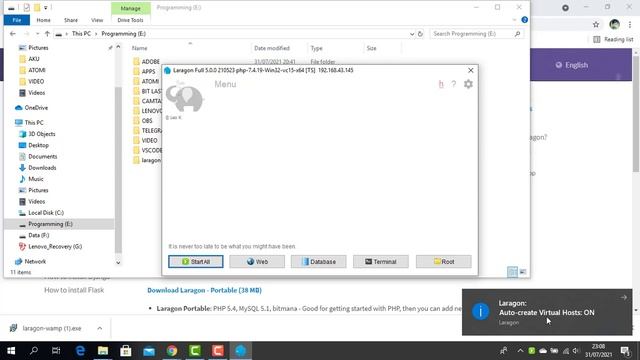Open Microsoft Edge from taskbar
This screenshot has width=640, height=360.
80,351
